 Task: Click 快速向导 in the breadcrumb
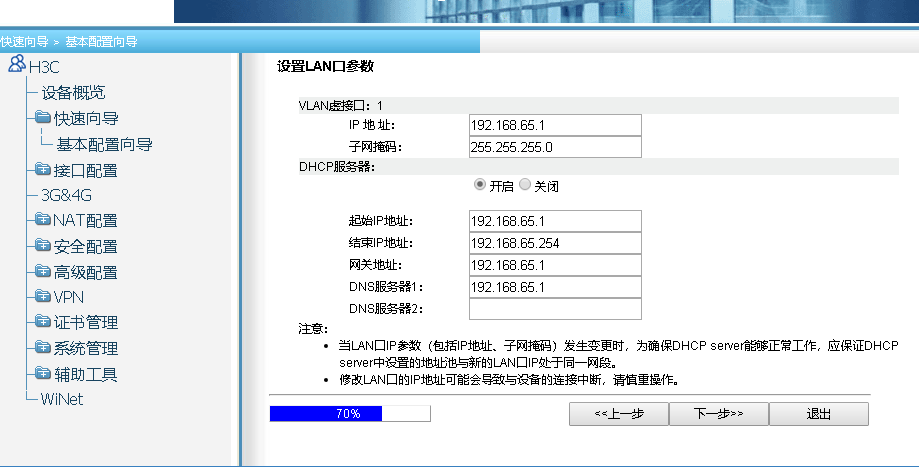[x=25, y=42]
